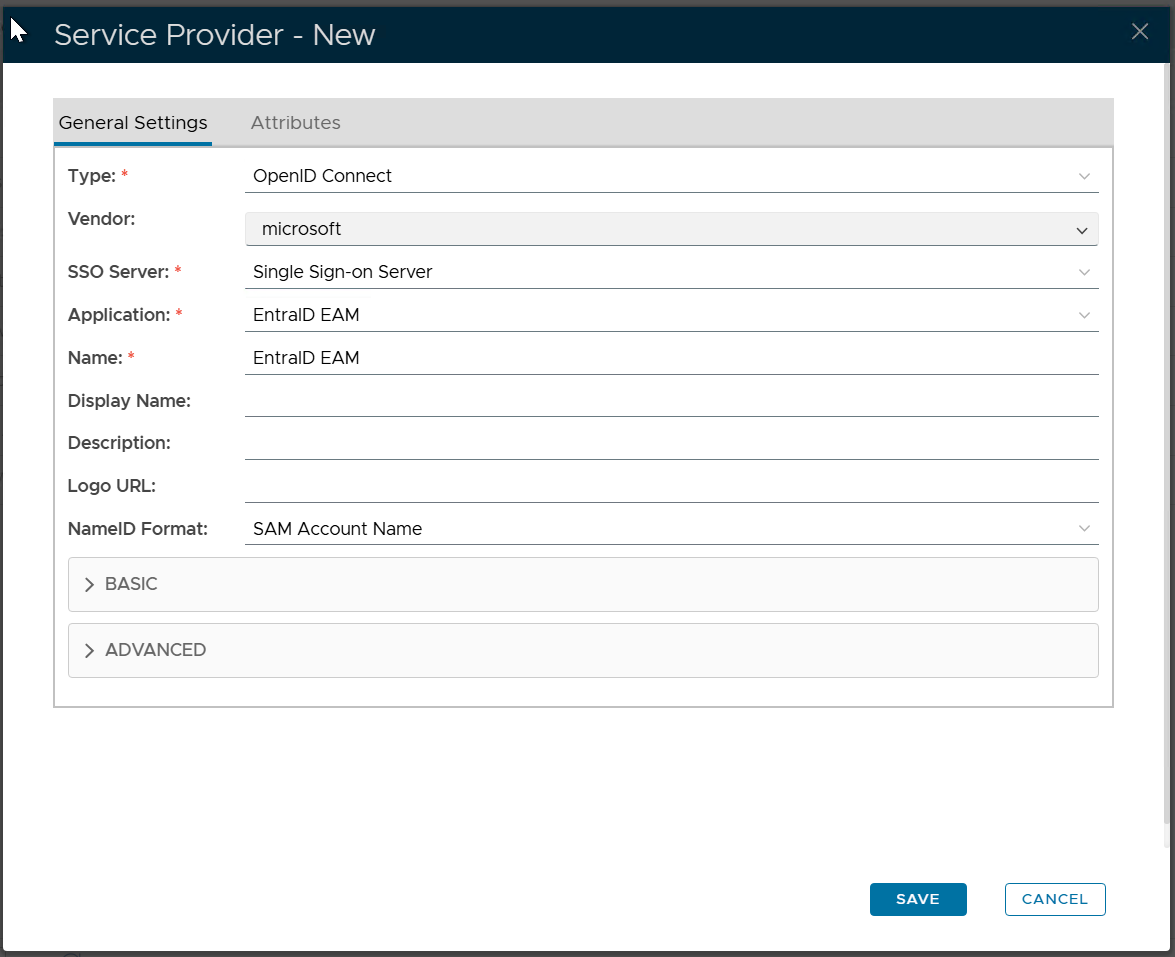Viewport: 1175px width, 957px height.
Task: Click the Description text field
Action: (x=670, y=443)
